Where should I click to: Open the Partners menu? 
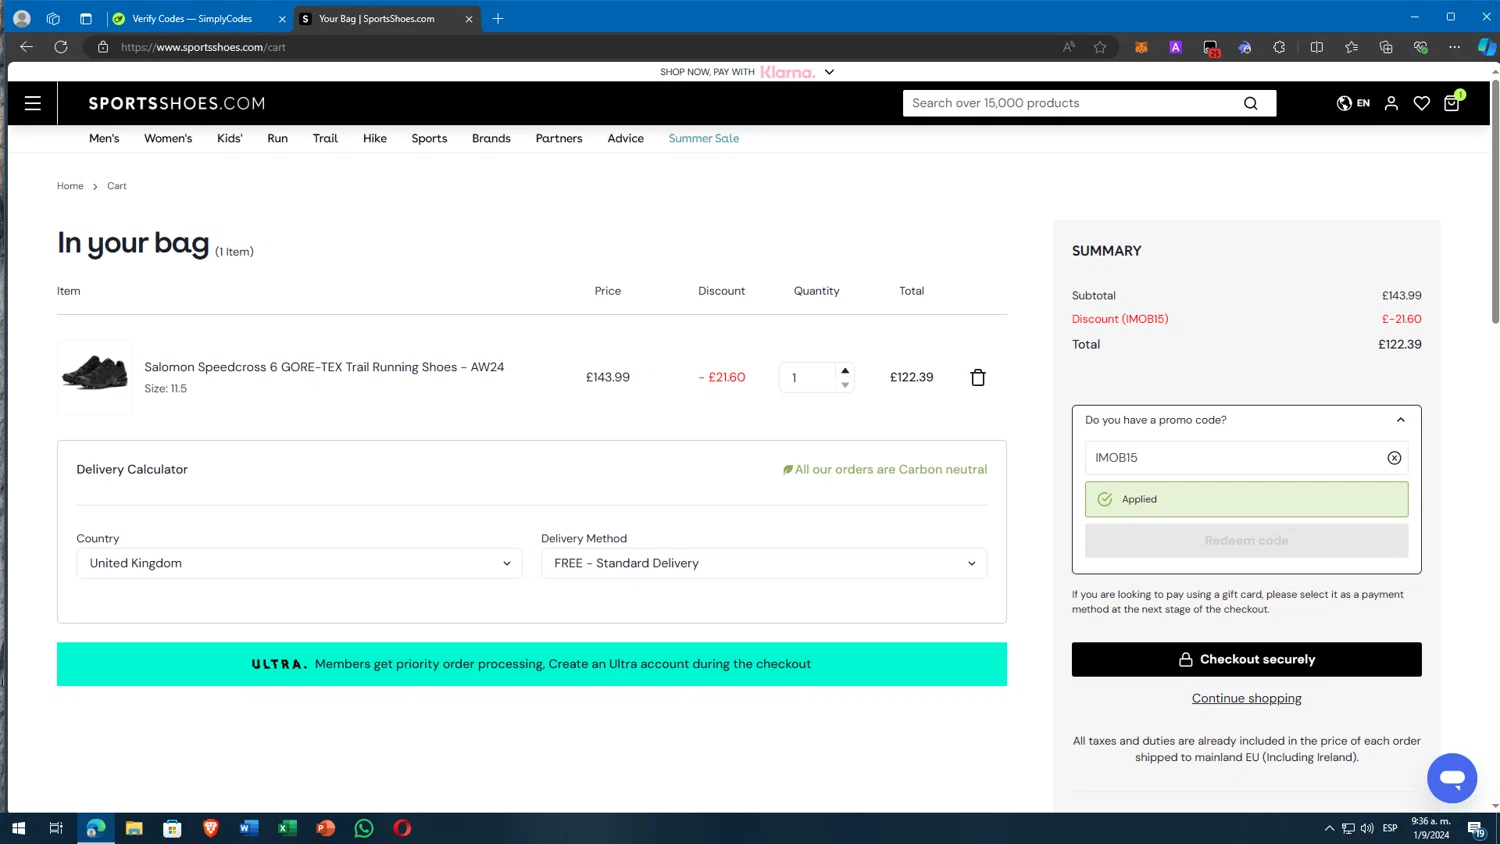pos(559,138)
